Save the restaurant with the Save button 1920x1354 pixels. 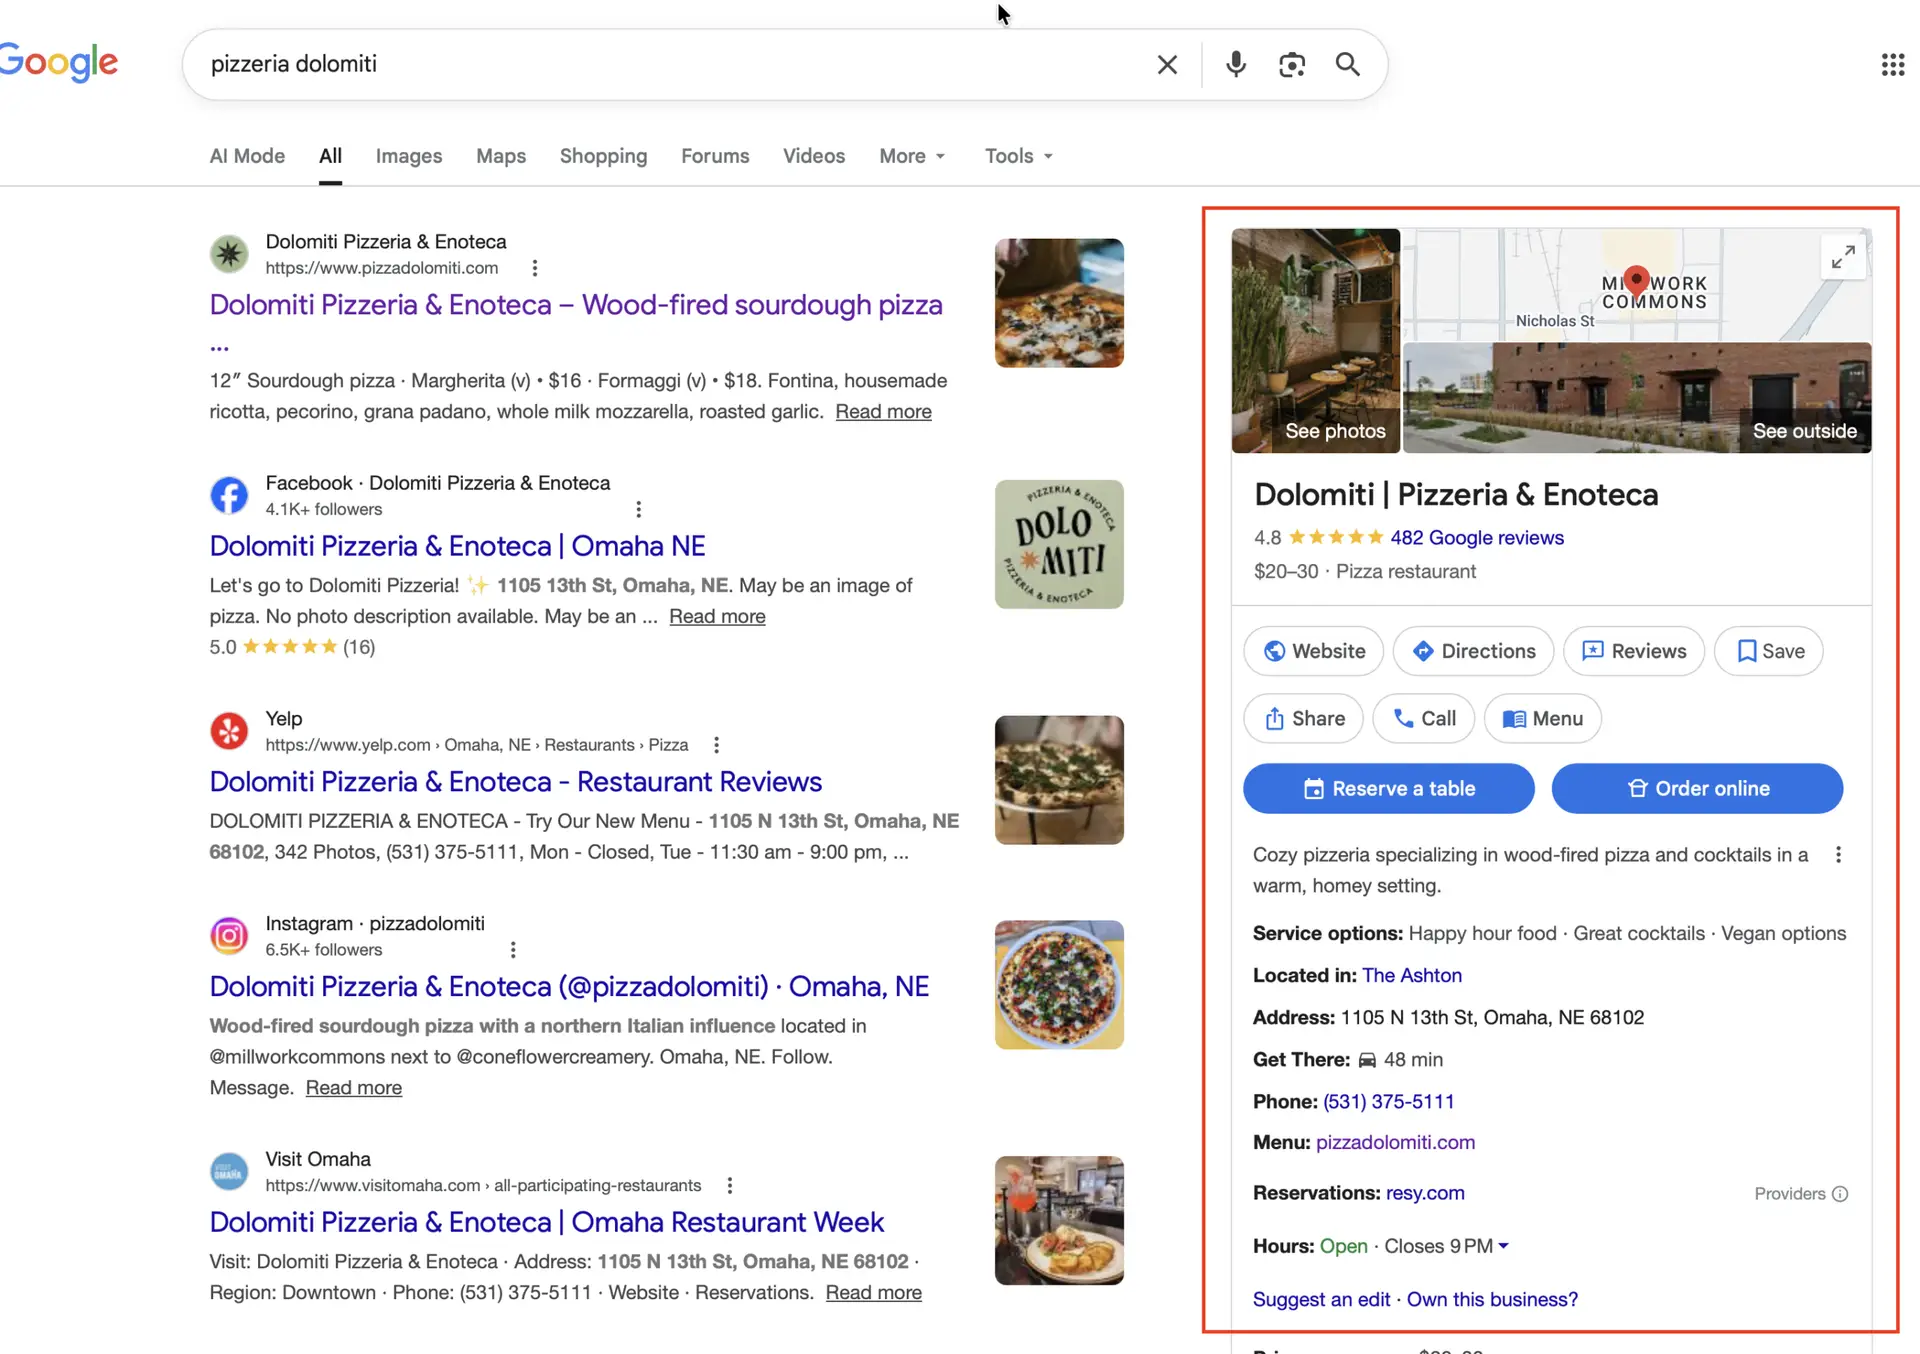click(x=1769, y=651)
